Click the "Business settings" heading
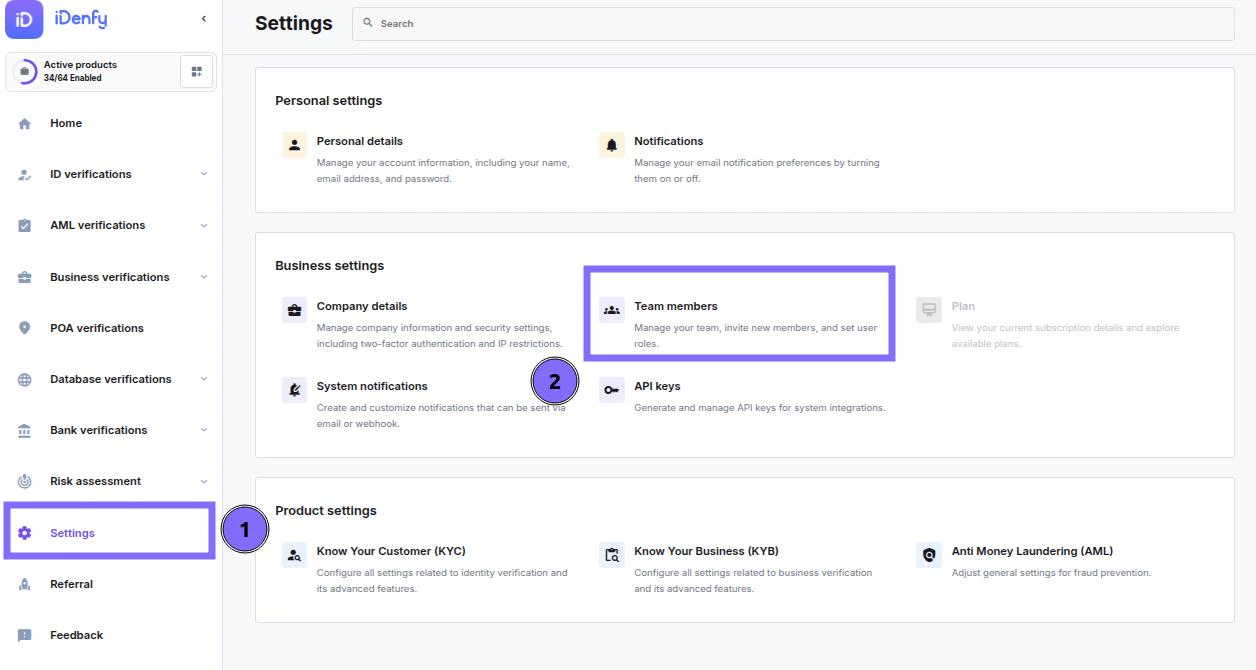 click(x=330, y=266)
